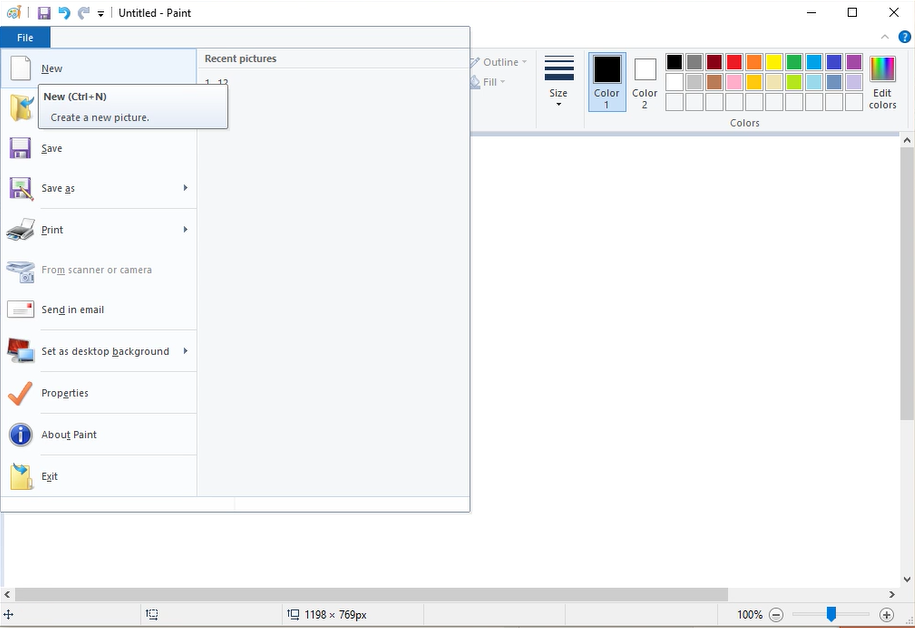
Task: Expand the Save as submenu arrow
Action: (185, 188)
